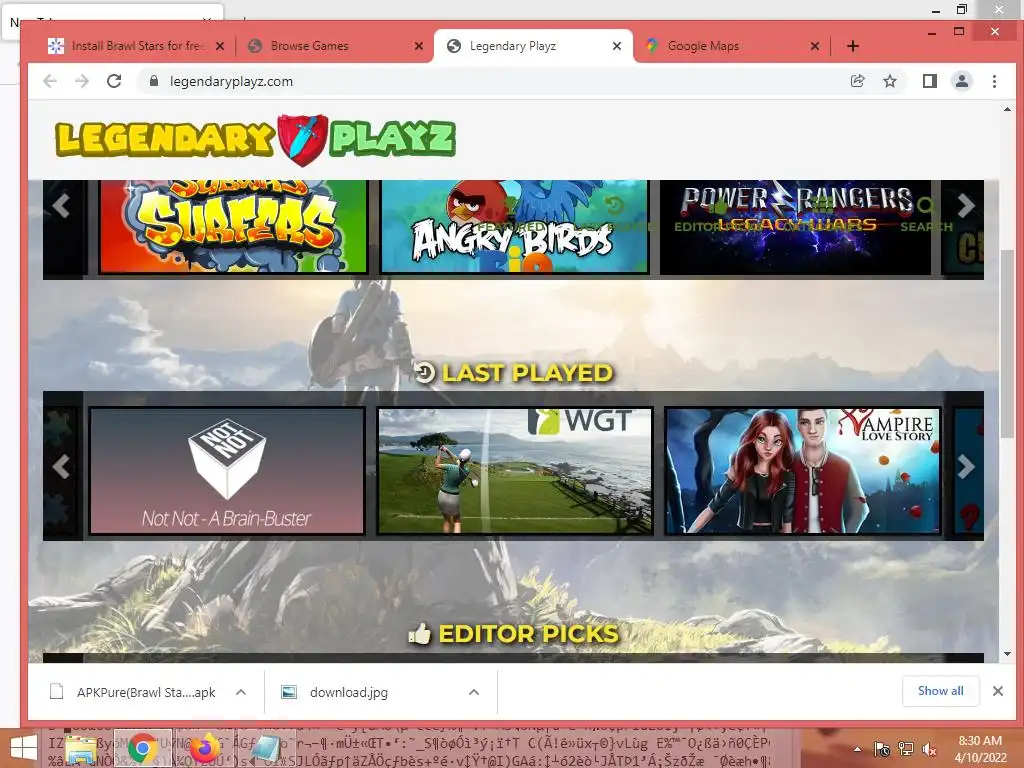Click Show all downloads
Screen dimensions: 1024x768
pos(940,691)
